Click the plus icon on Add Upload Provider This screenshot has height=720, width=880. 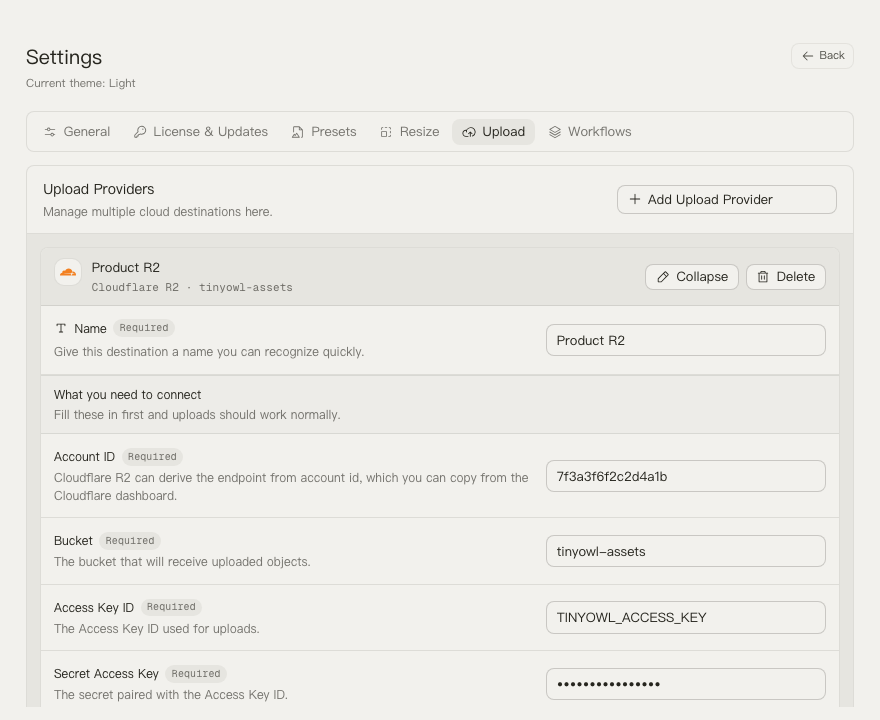(x=635, y=199)
